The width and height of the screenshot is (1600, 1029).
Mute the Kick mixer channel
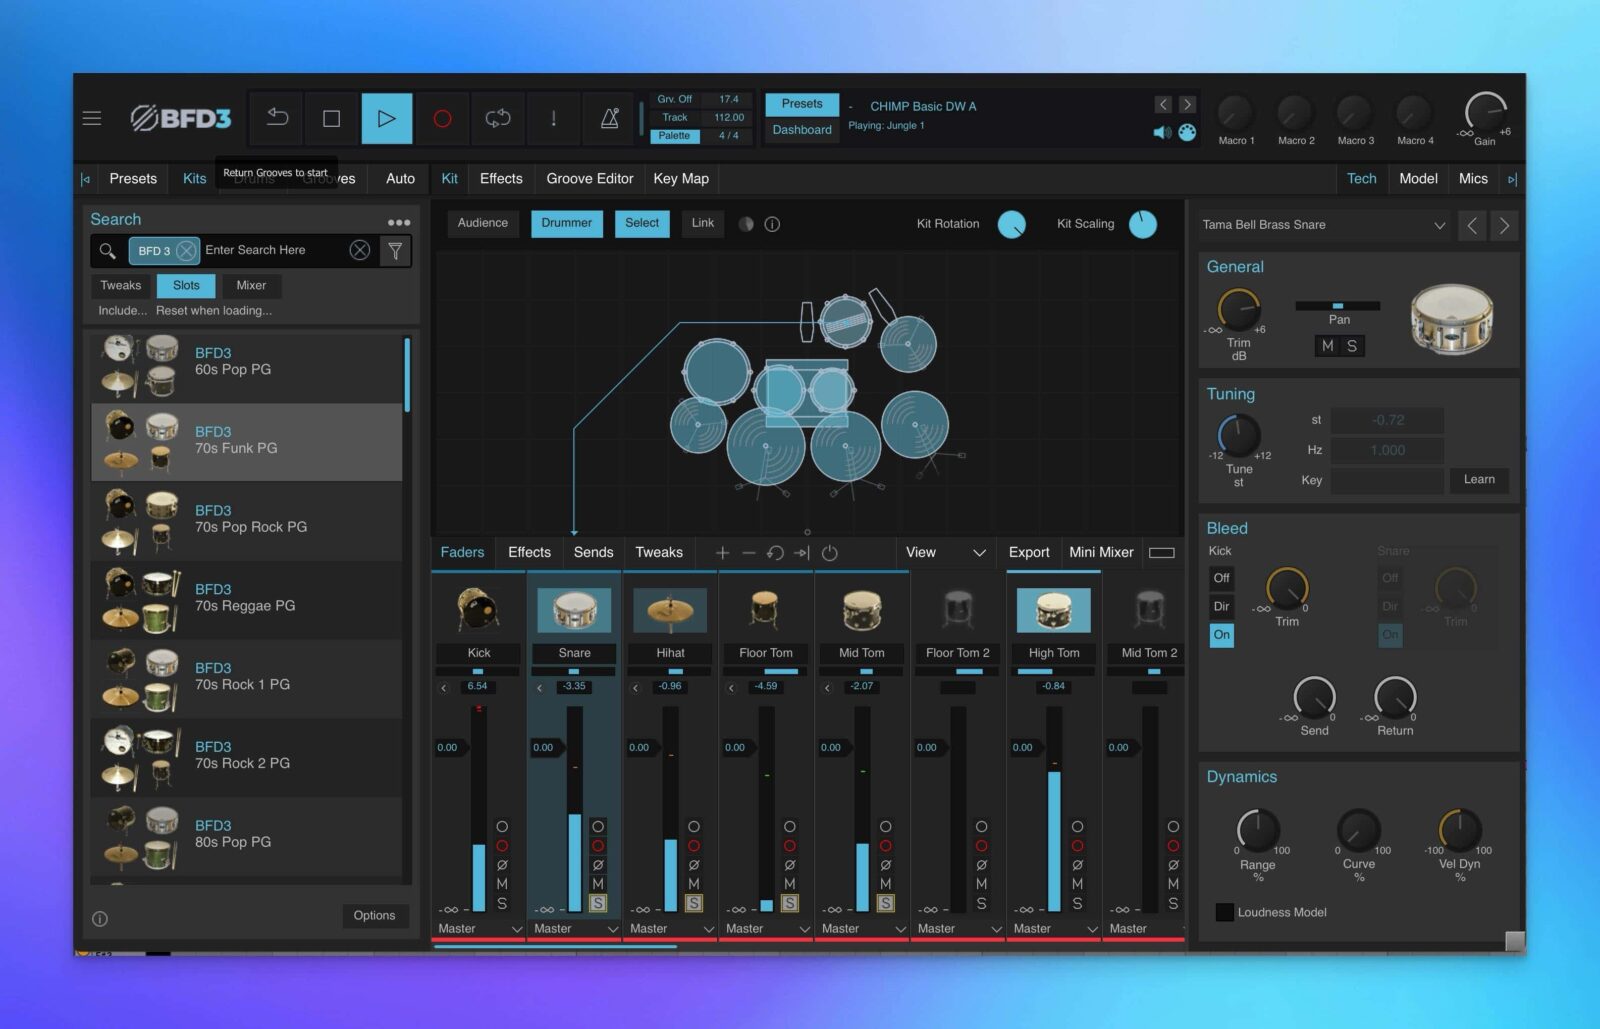tap(502, 884)
